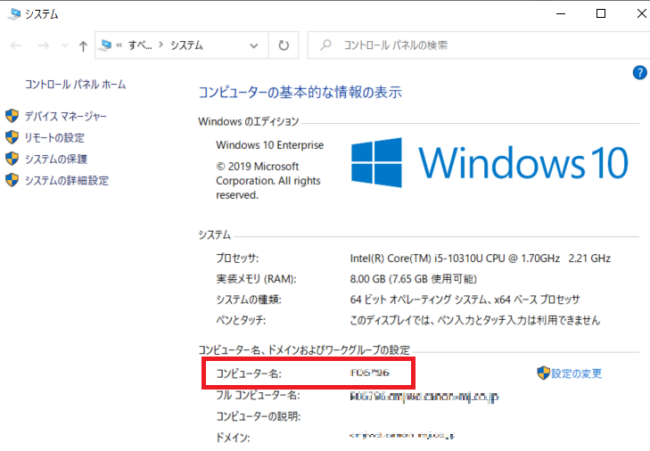Click the address bar computer icon

point(106,45)
